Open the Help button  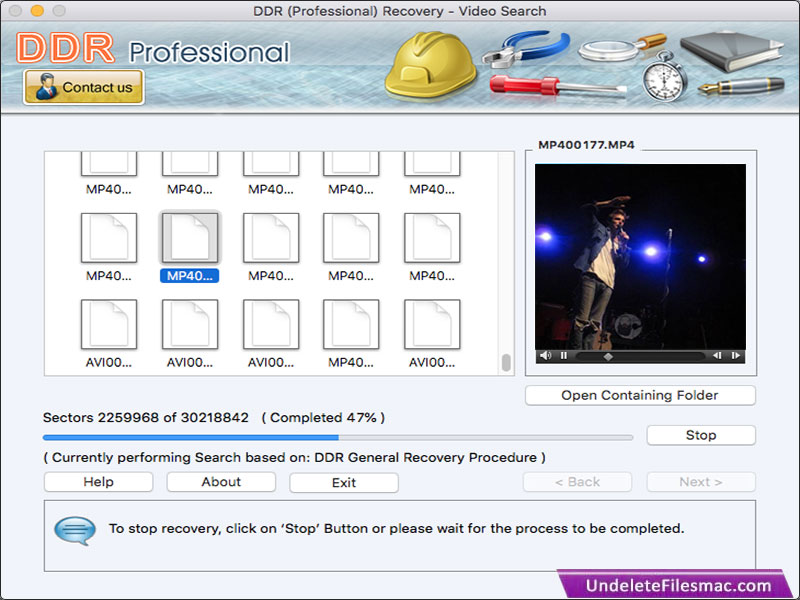tap(98, 482)
